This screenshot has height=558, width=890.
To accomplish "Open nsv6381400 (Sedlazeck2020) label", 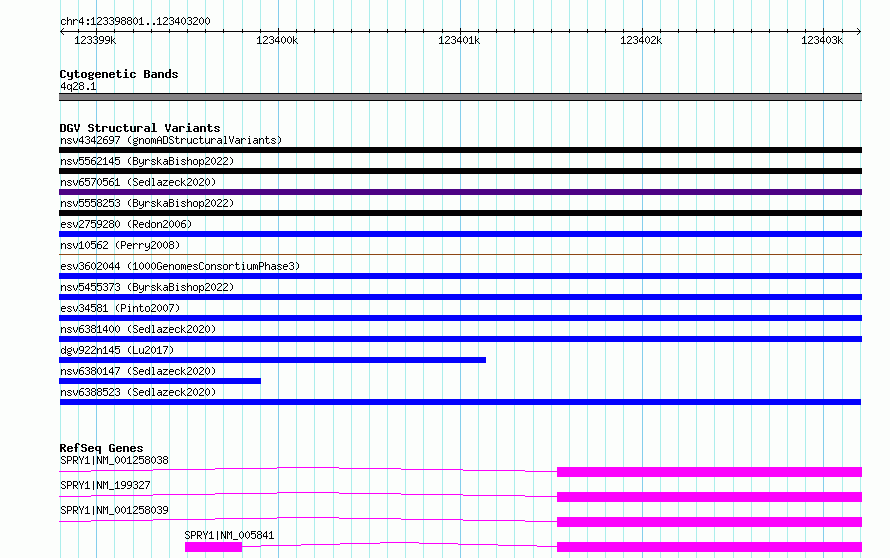I will coord(138,329).
